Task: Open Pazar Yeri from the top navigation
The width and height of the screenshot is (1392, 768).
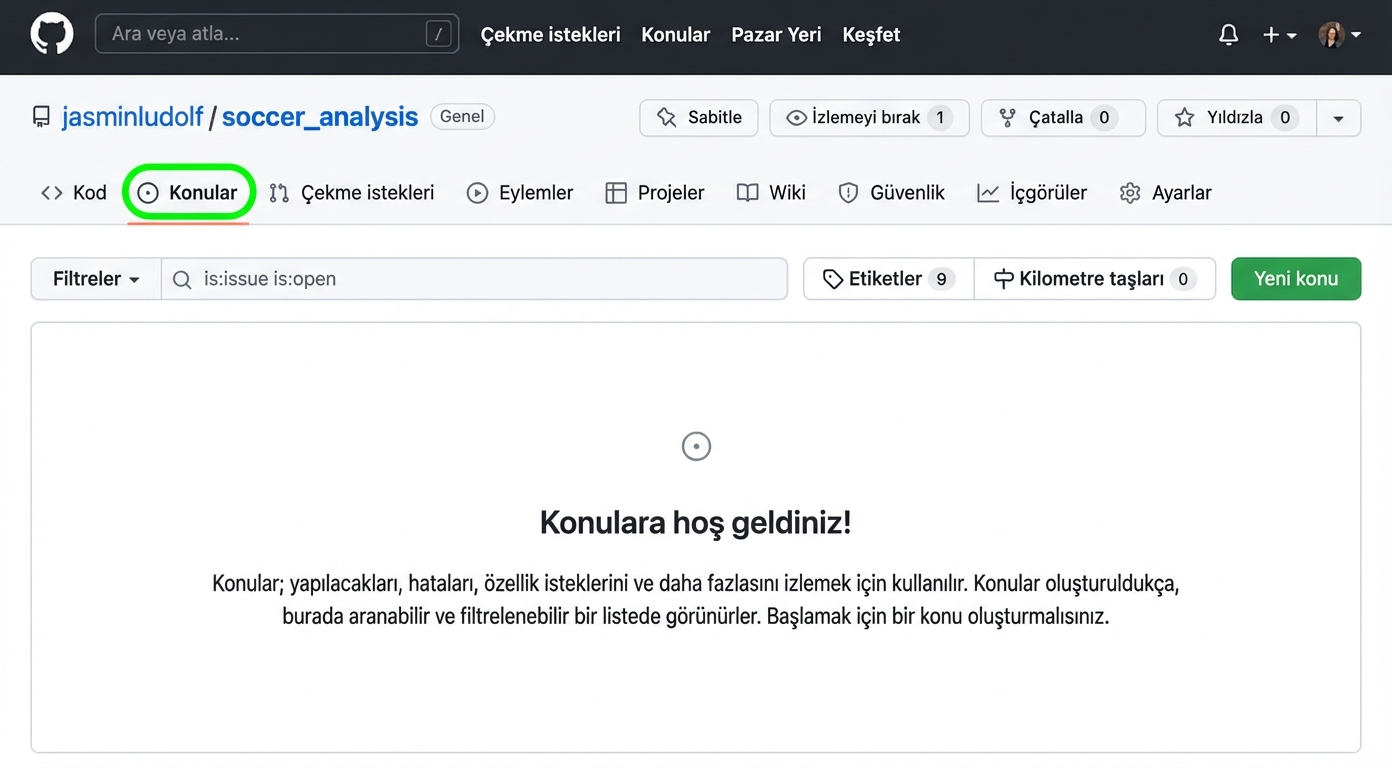Action: 776,34
